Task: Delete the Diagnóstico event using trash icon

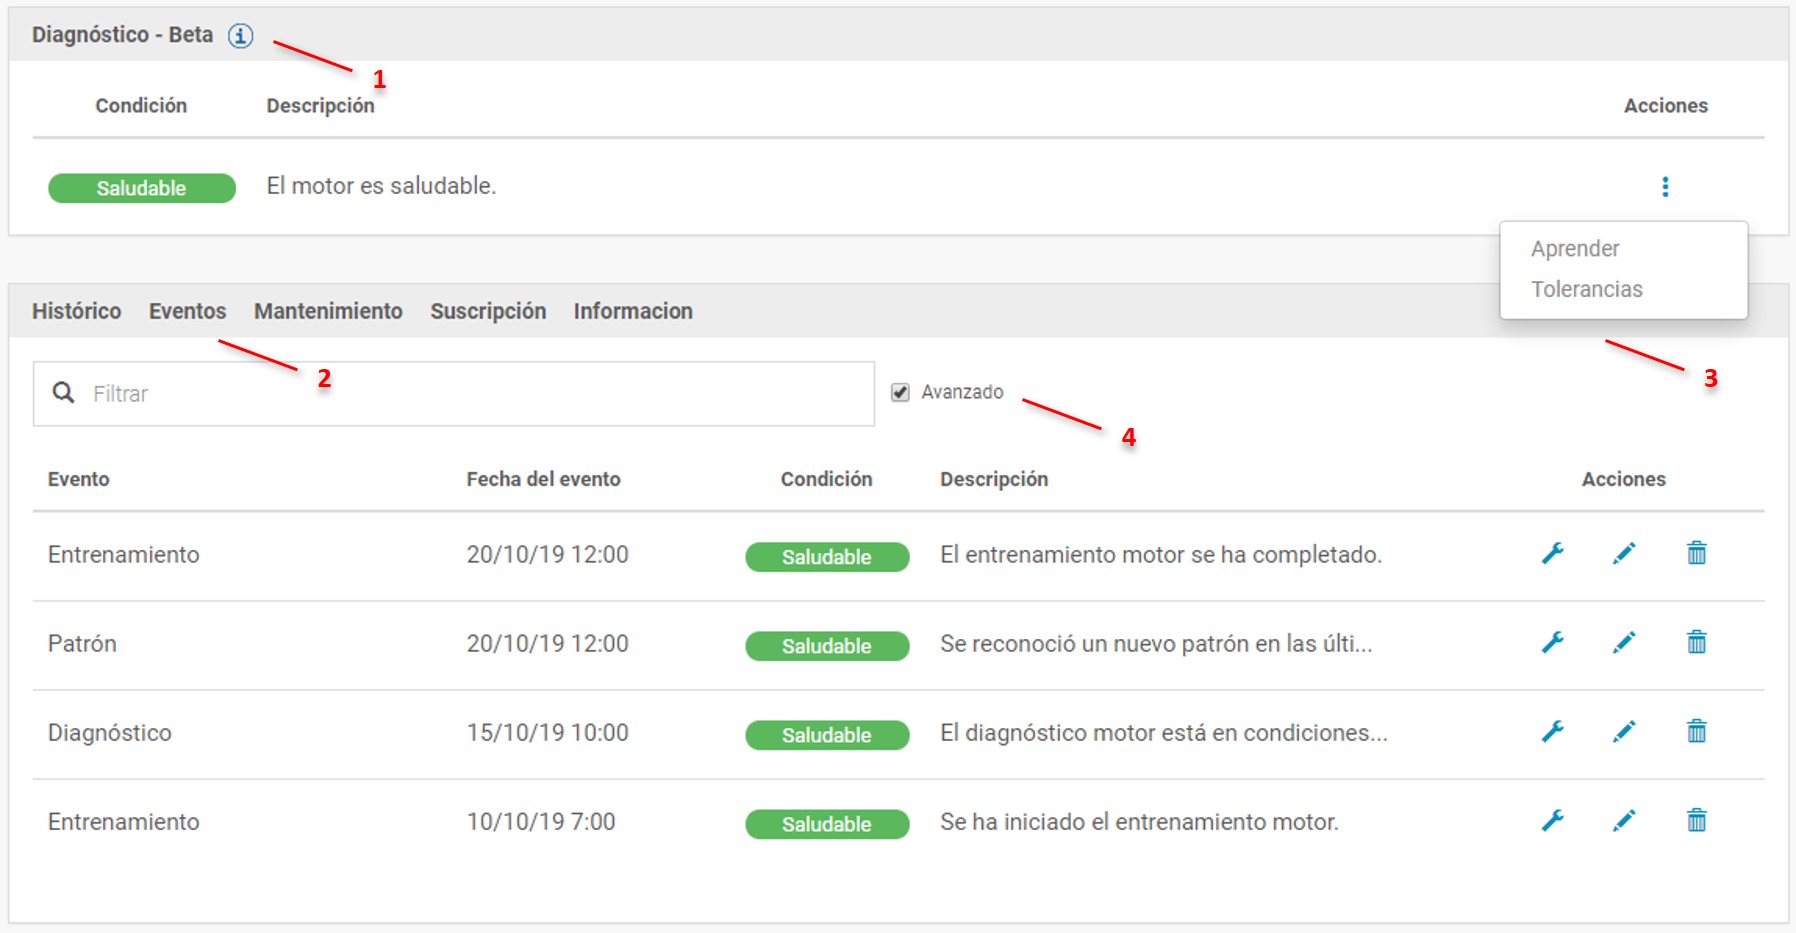Action: pyautogui.click(x=1697, y=731)
